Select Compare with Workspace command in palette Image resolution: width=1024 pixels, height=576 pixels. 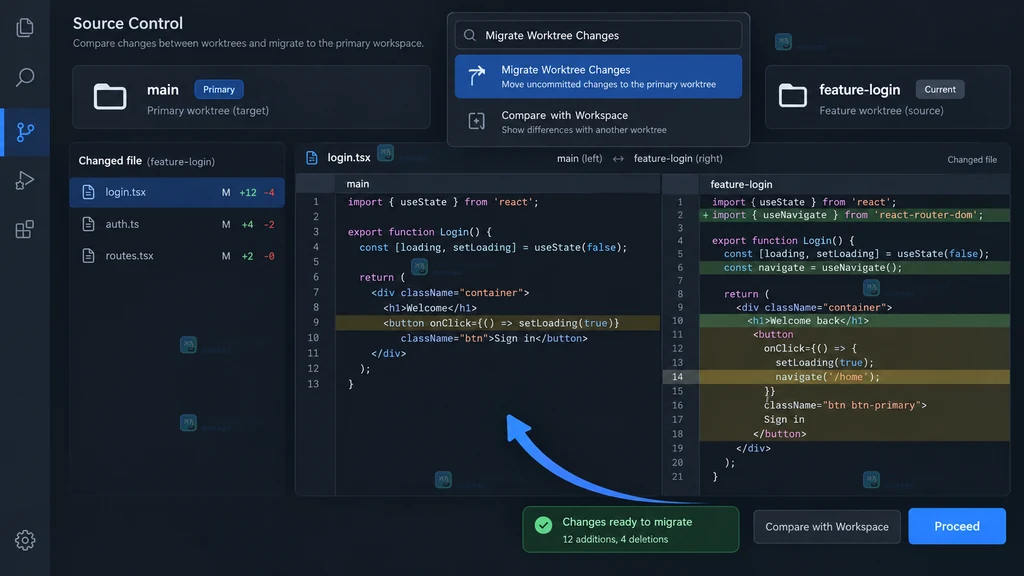(x=598, y=122)
